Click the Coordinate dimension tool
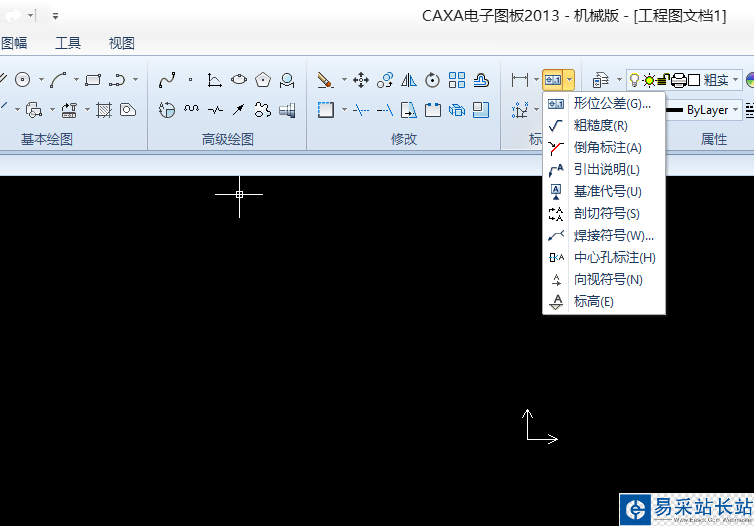This screenshot has width=754, height=526. (520, 110)
